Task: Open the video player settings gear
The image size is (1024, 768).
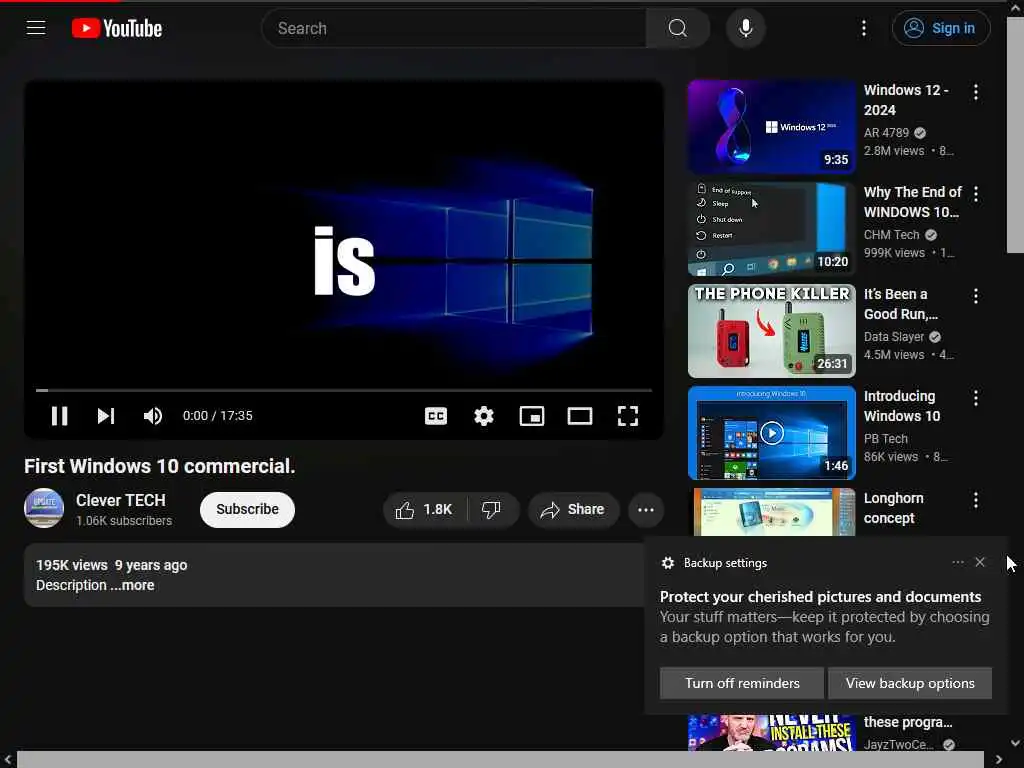Action: 484,416
